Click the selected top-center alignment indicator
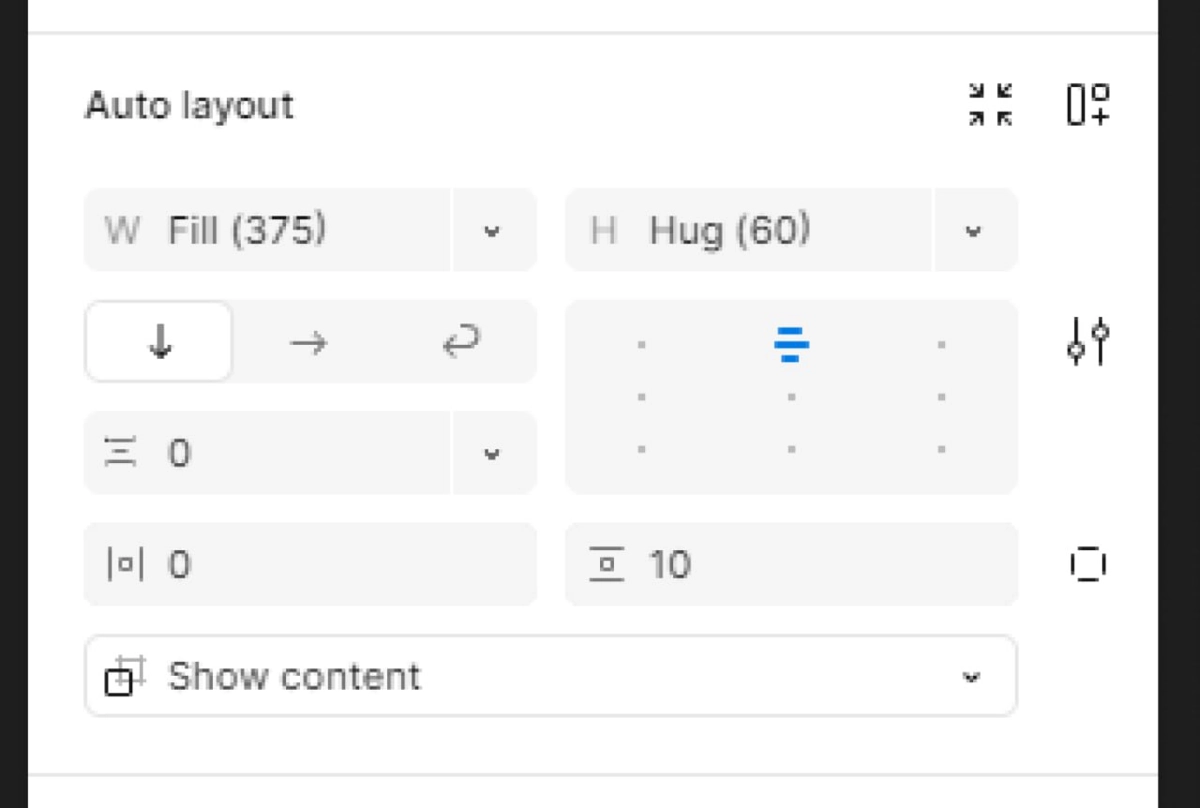 791,345
